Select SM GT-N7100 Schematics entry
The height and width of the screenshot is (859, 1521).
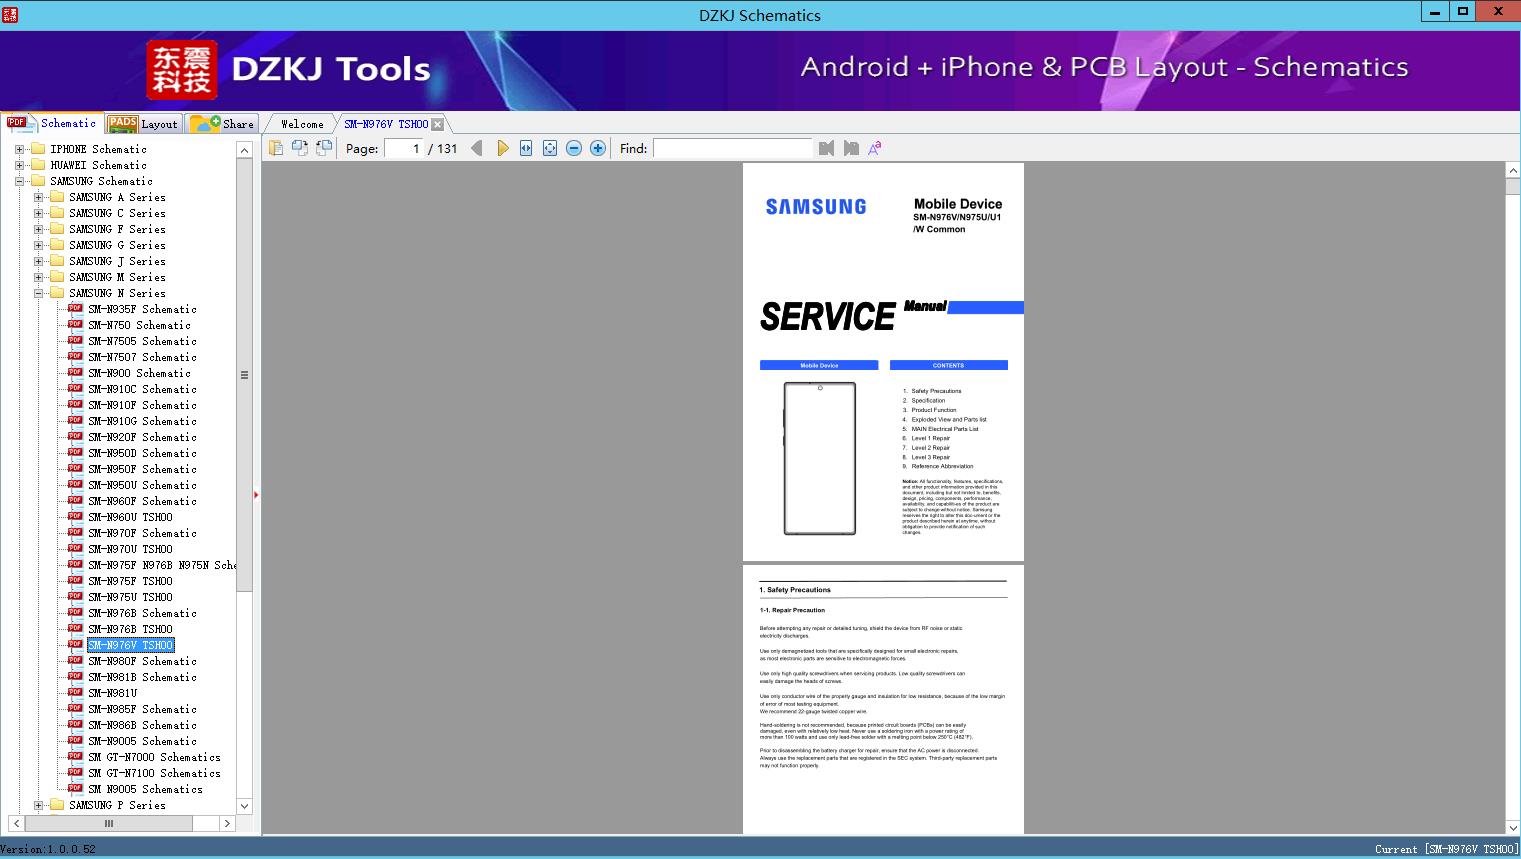[154, 773]
